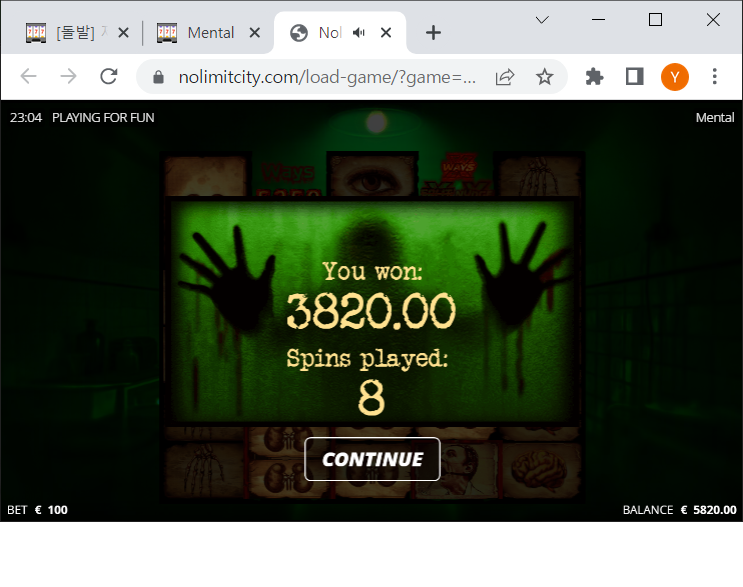743x587 pixels.
Task: Click the PLAYING FOR FUN label
Action: tap(103, 117)
